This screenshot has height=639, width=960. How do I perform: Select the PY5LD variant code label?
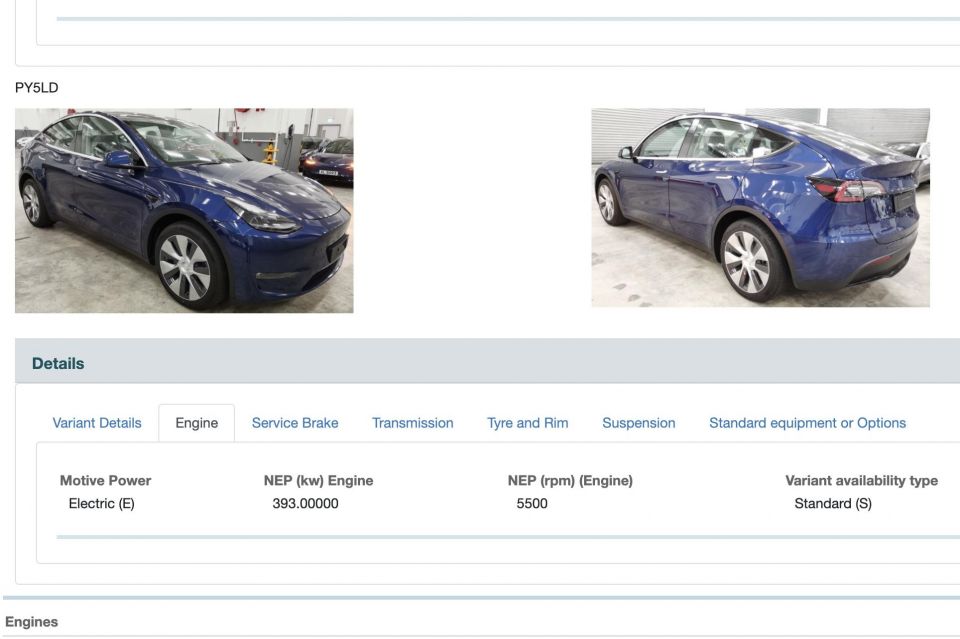[x=37, y=88]
